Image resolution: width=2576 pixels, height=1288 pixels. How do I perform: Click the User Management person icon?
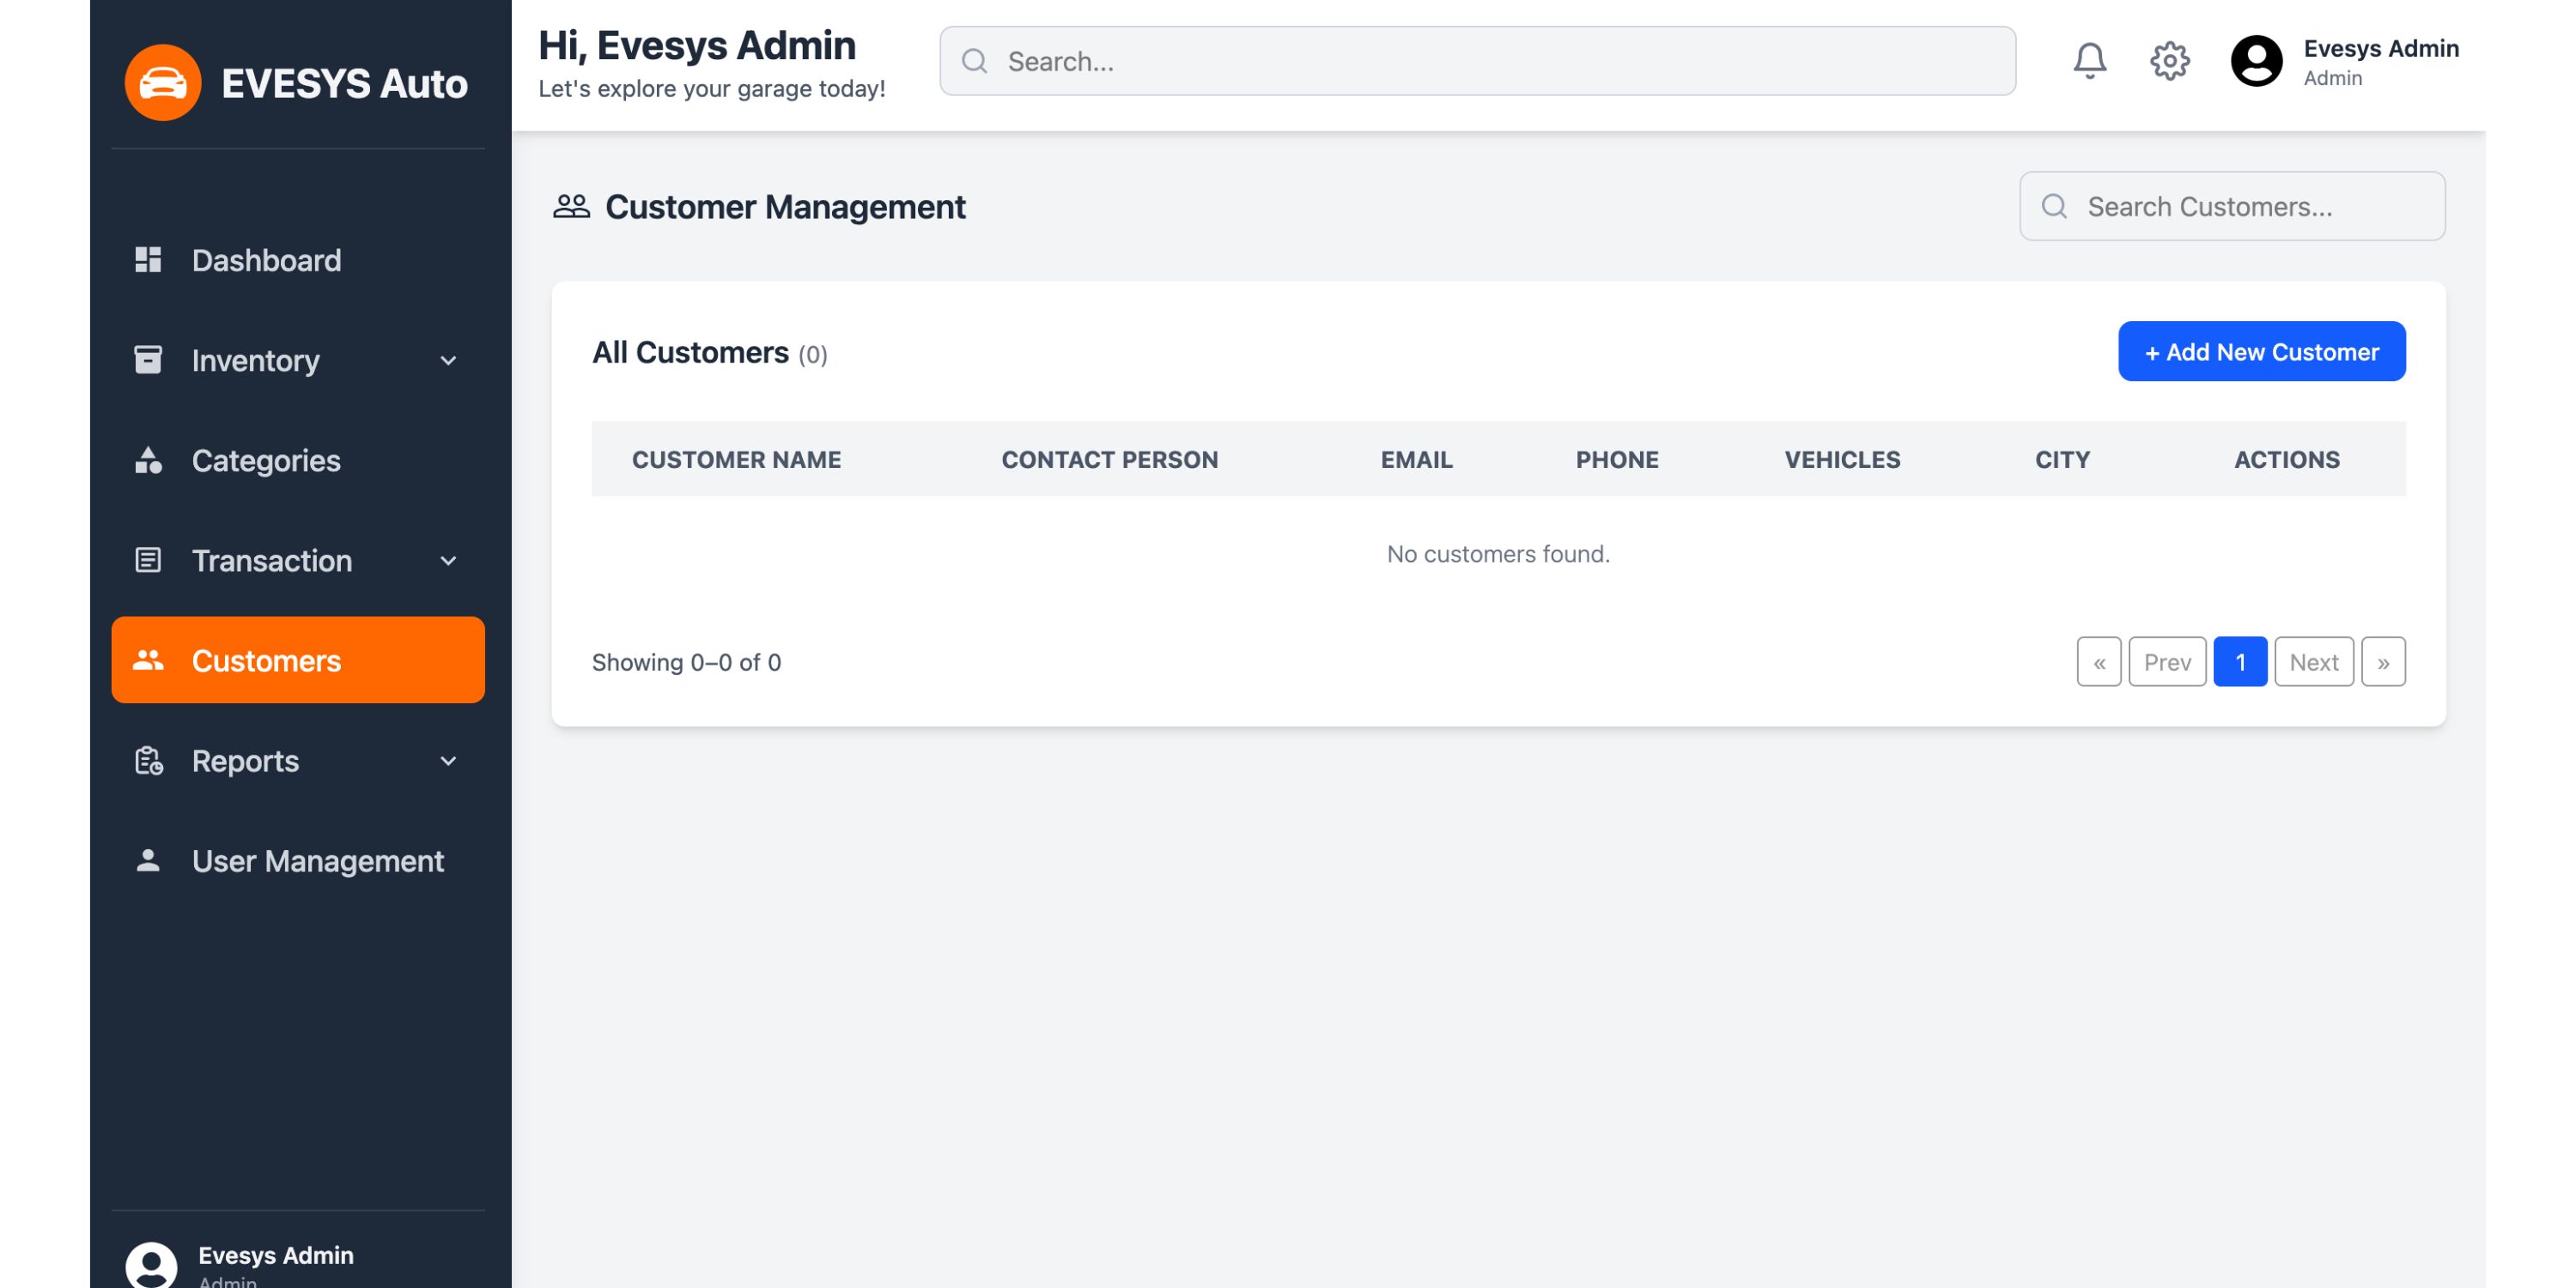tap(148, 860)
